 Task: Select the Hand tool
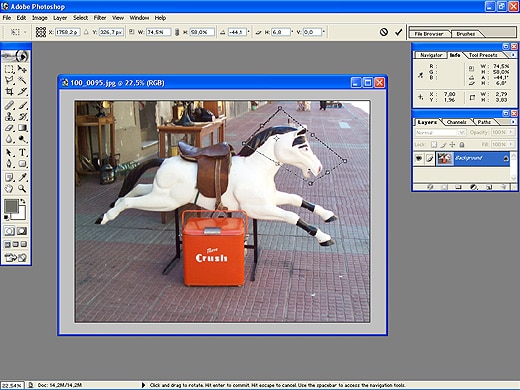click(x=9, y=189)
